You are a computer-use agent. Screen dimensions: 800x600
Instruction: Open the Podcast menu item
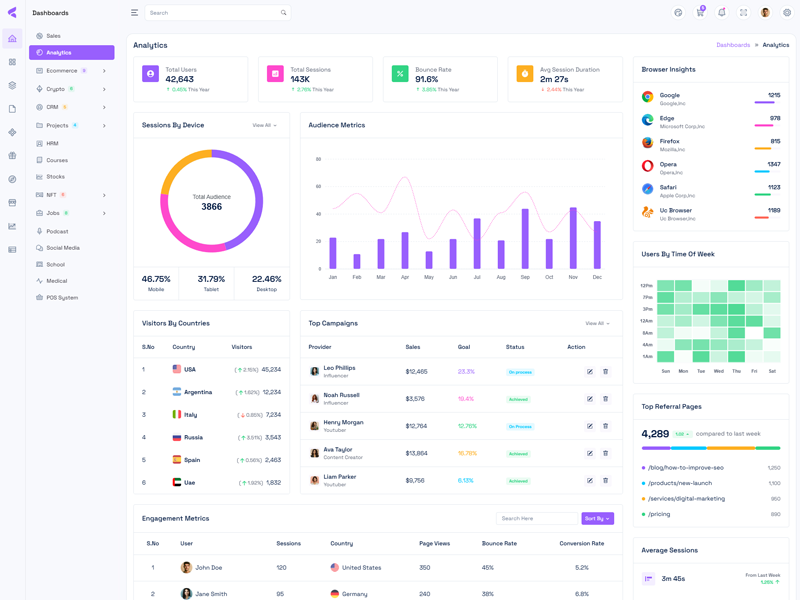(x=57, y=231)
